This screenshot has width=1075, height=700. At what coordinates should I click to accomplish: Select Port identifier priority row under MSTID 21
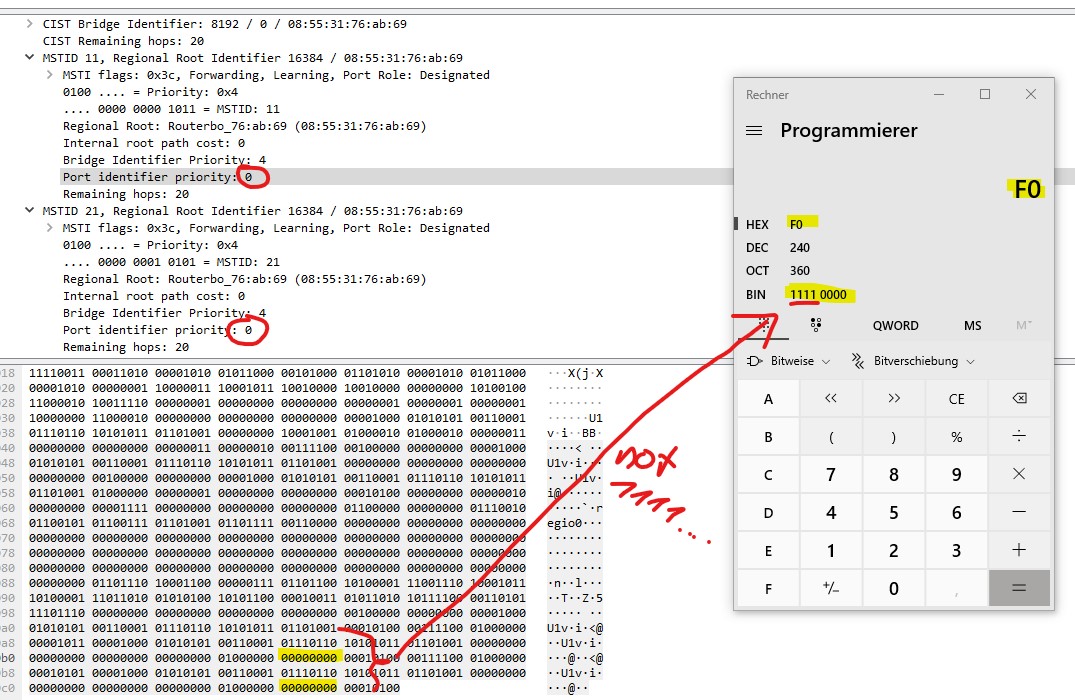click(158, 330)
